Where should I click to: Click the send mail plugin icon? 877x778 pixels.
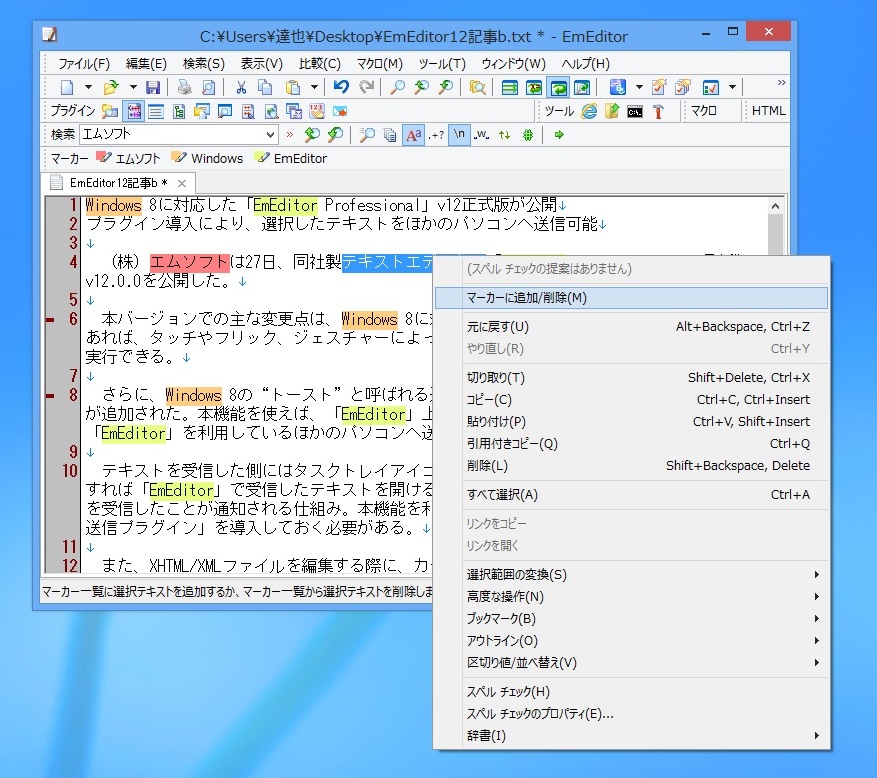click(x=340, y=111)
